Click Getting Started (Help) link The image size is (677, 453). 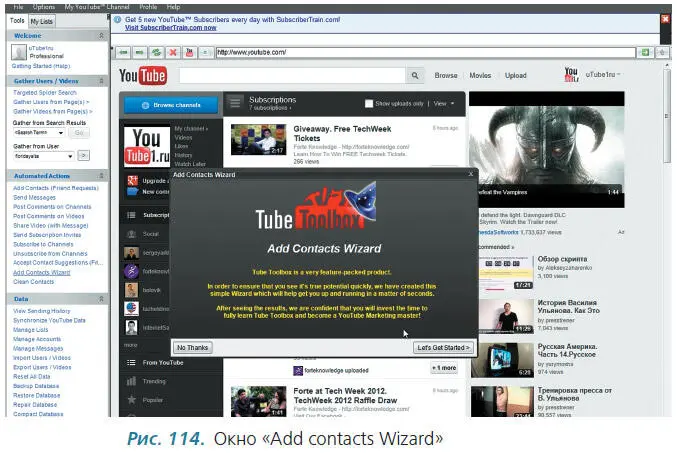[x=41, y=66]
